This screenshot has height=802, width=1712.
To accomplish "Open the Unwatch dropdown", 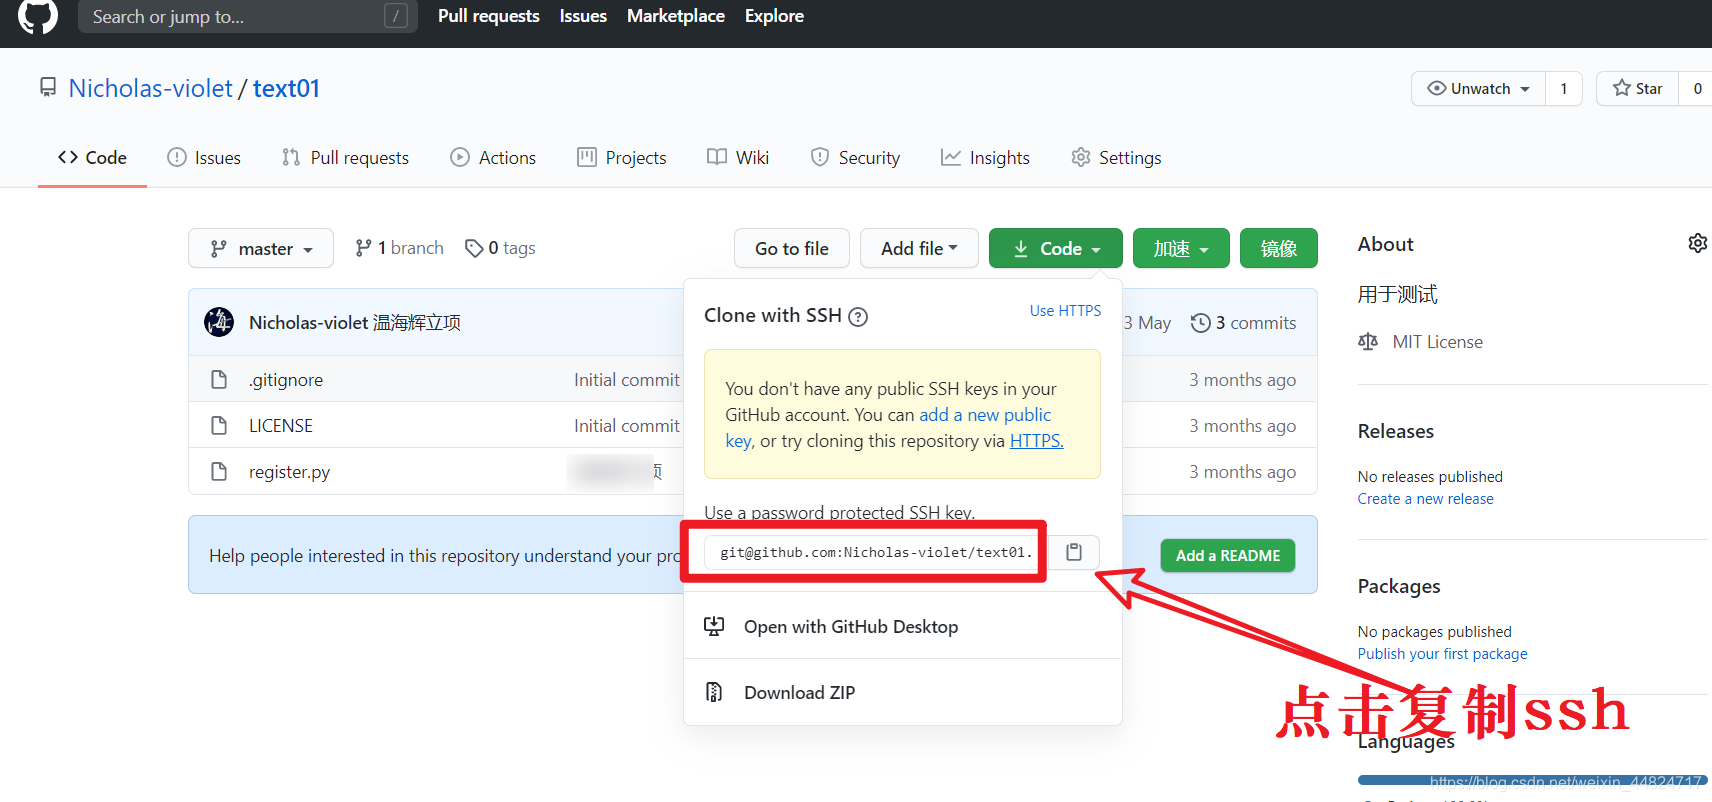I will point(1479,88).
